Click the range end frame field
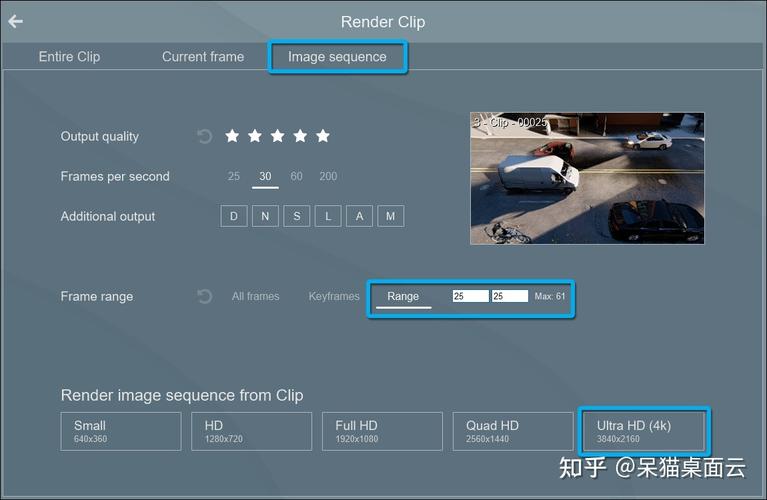Screen dimensions: 767x500 point(510,296)
